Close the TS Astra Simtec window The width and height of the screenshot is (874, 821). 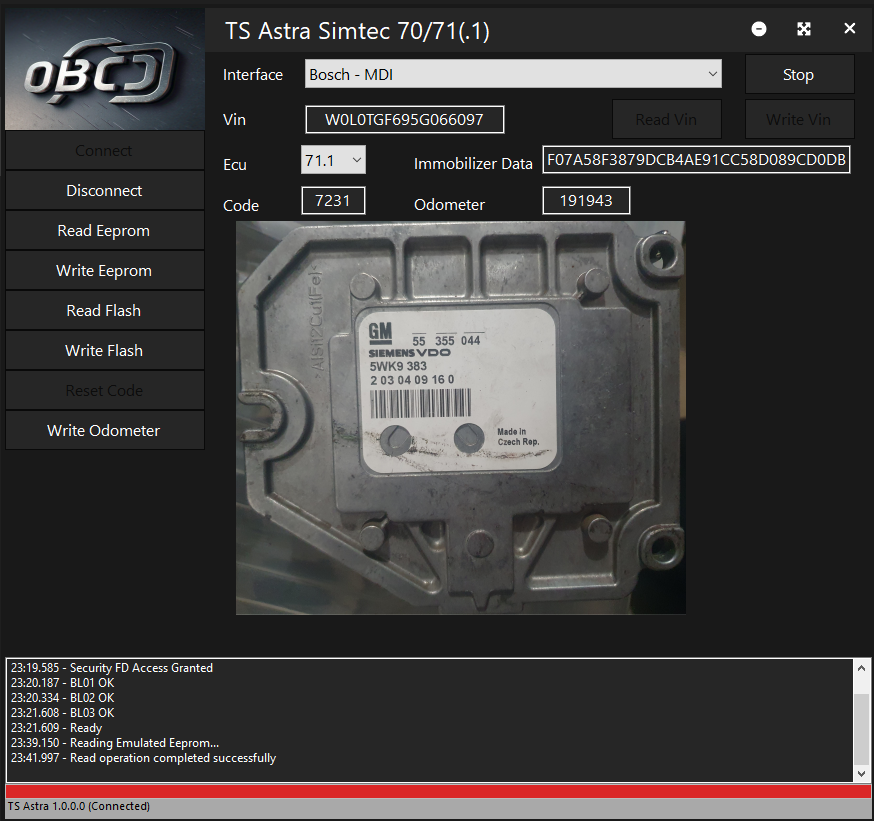[849, 28]
